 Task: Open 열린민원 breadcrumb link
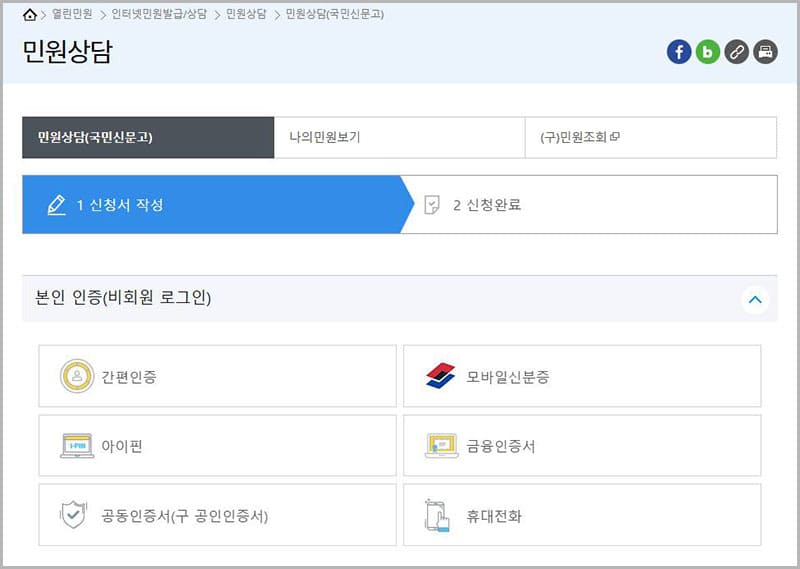click(72, 15)
